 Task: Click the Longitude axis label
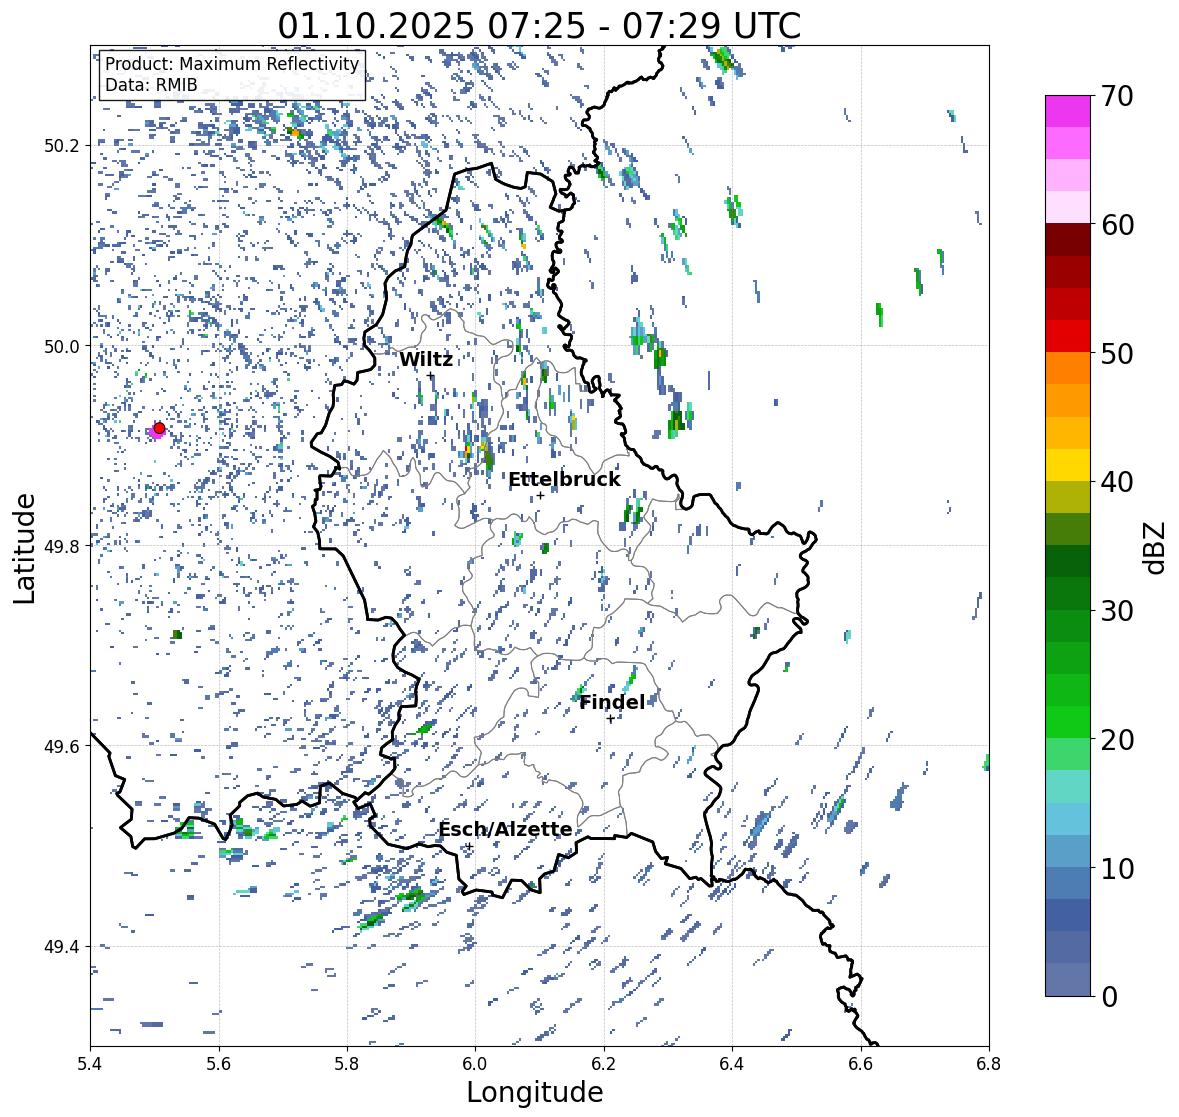pos(535,1092)
